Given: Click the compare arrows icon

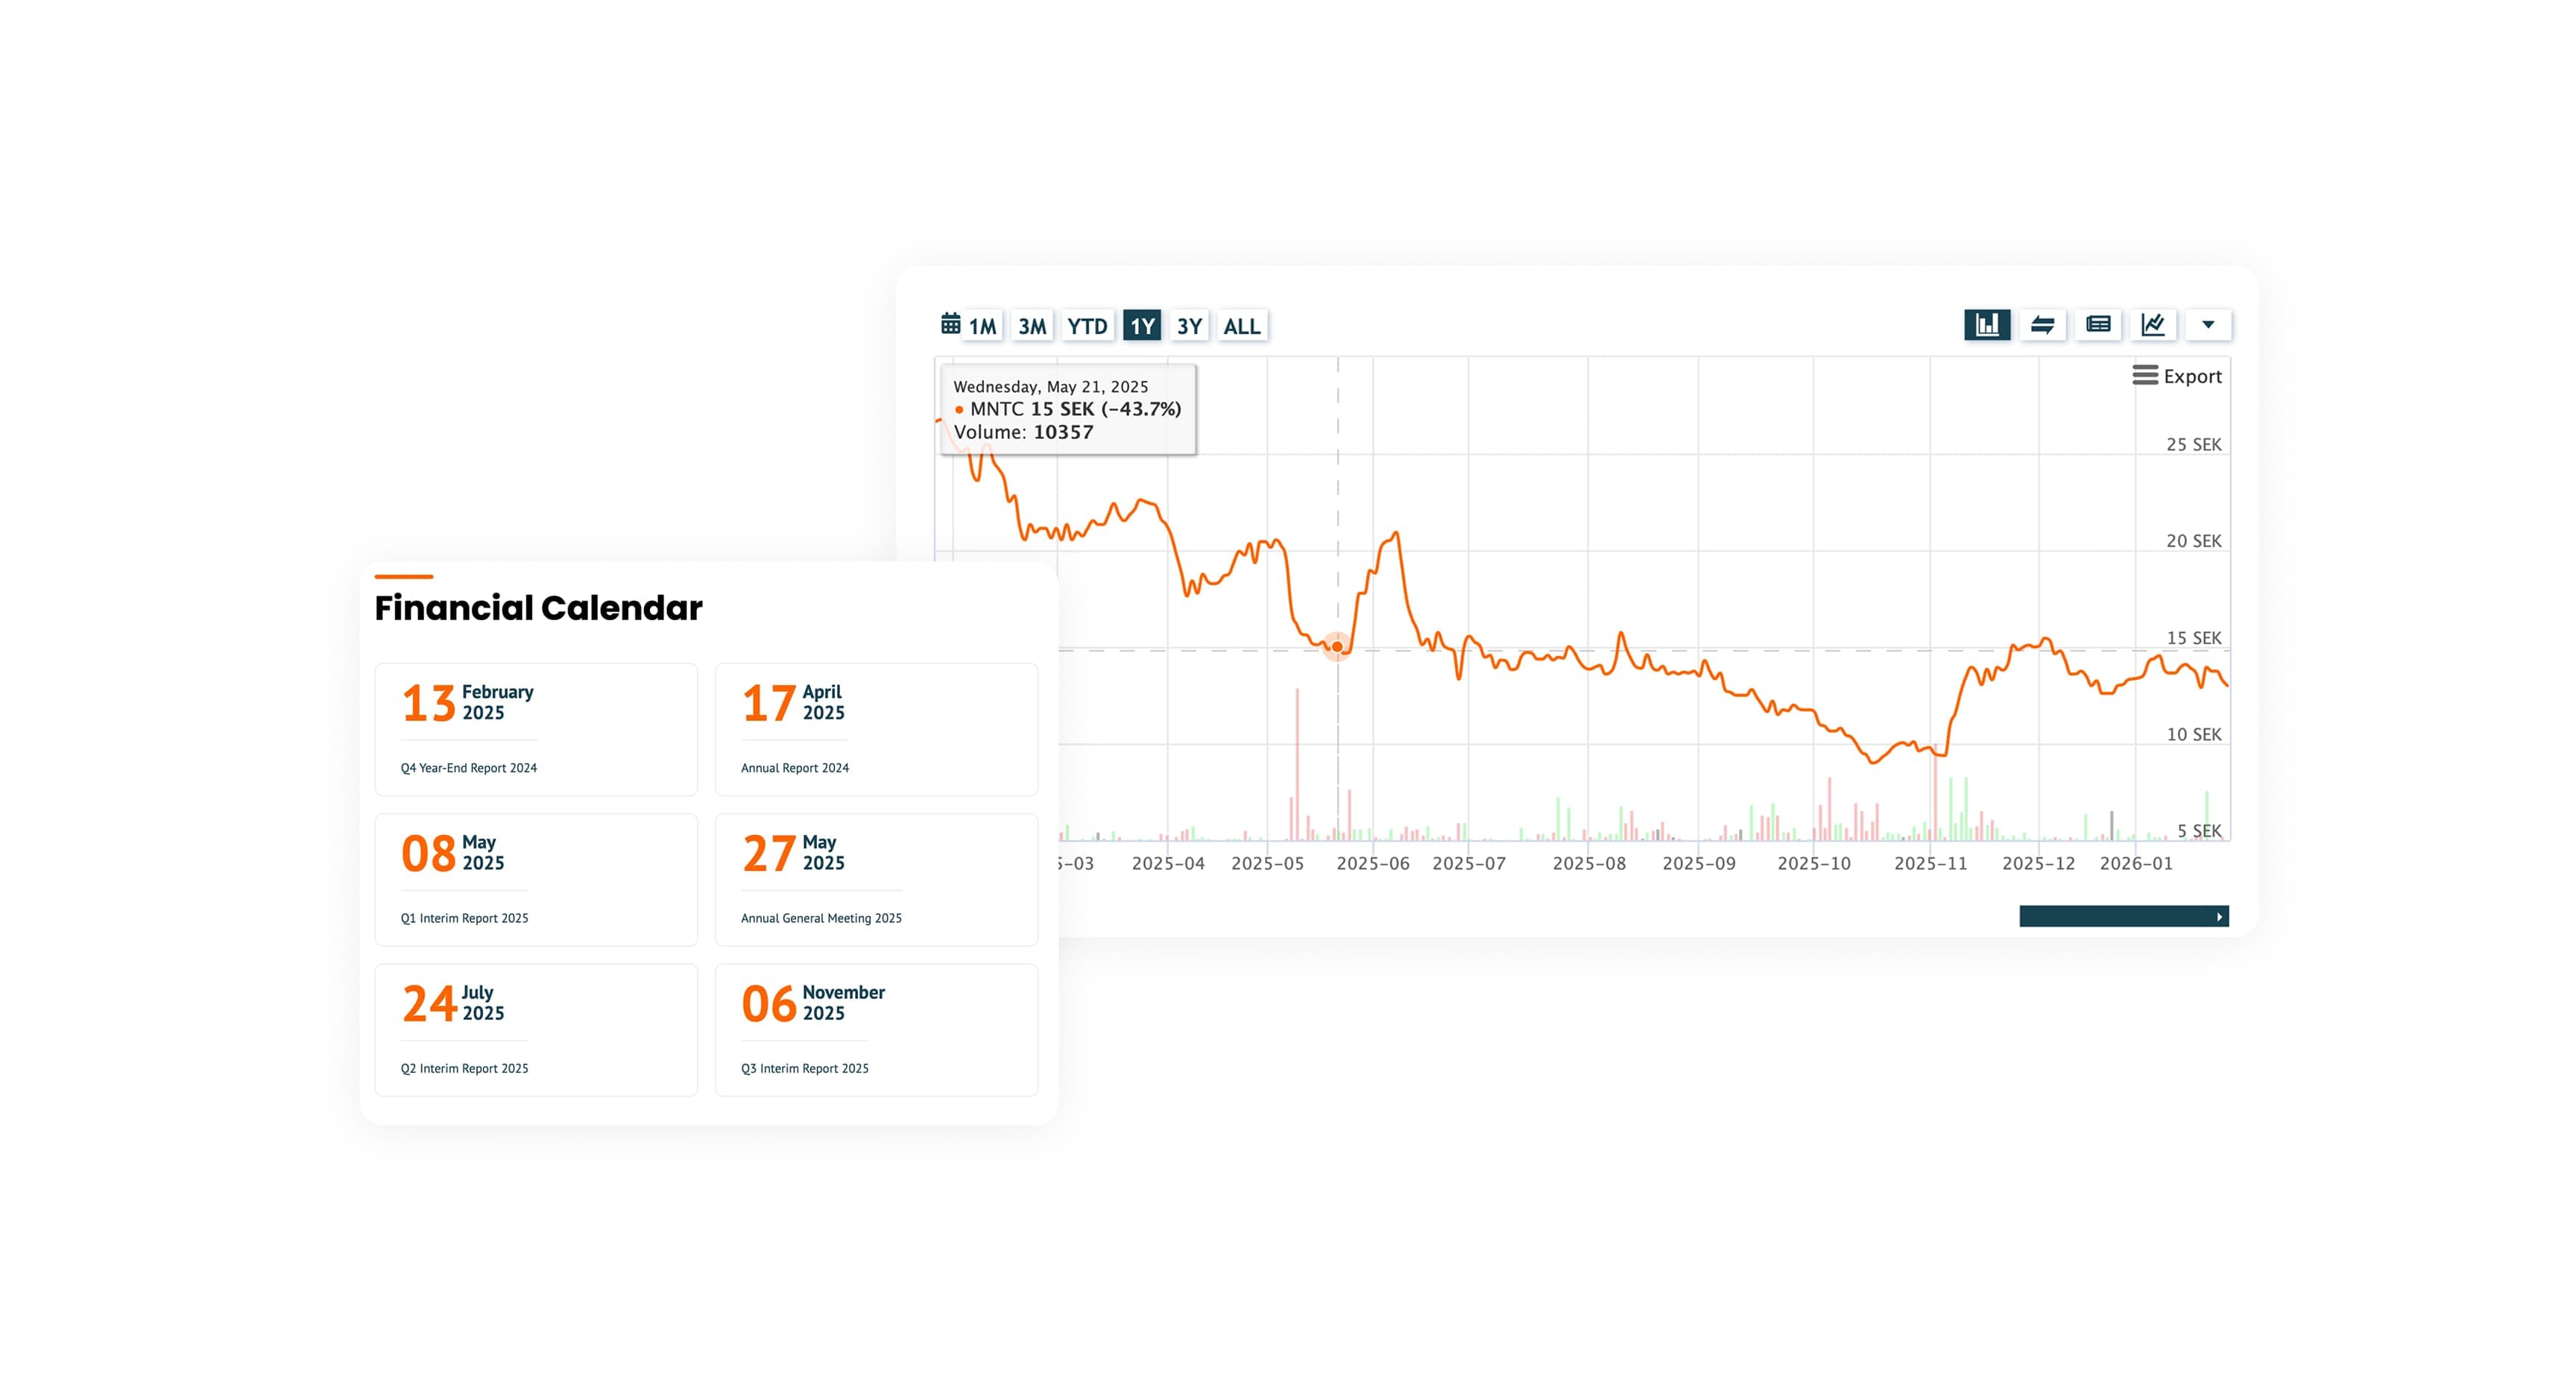Looking at the screenshot, I should coord(2042,325).
